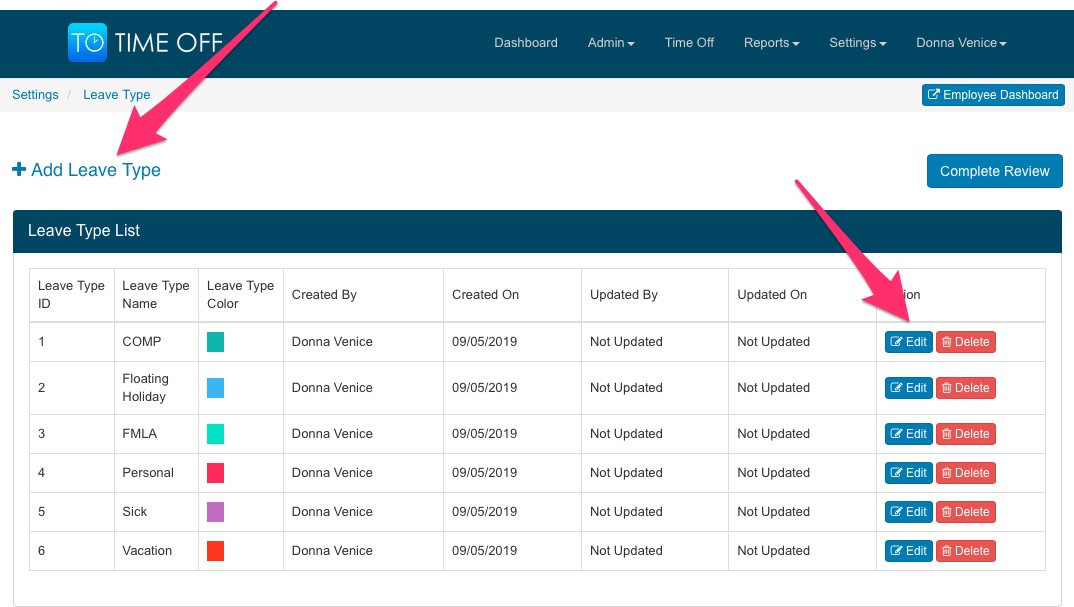Click the Sick purple color swatch
This screenshot has width=1074, height=607.
click(x=215, y=512)
